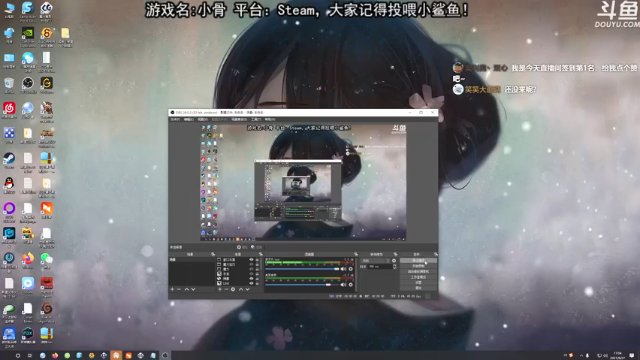
Task: Remove selected source with minus icon
Action: coord(227,289)
